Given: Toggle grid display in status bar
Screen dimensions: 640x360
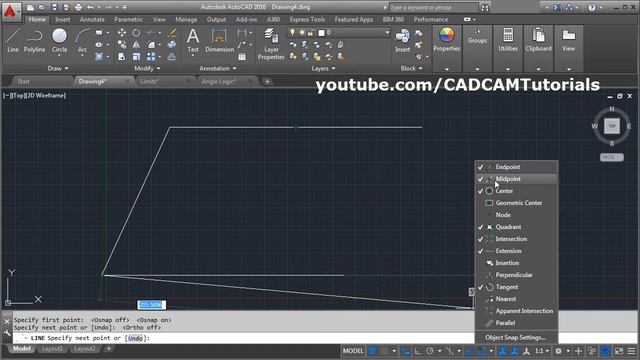Looking at the screenshot, I should click(373, 351).
